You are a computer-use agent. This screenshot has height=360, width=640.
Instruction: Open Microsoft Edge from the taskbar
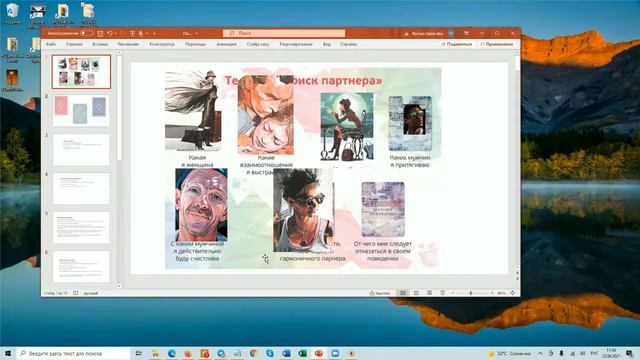click(172, 353)
